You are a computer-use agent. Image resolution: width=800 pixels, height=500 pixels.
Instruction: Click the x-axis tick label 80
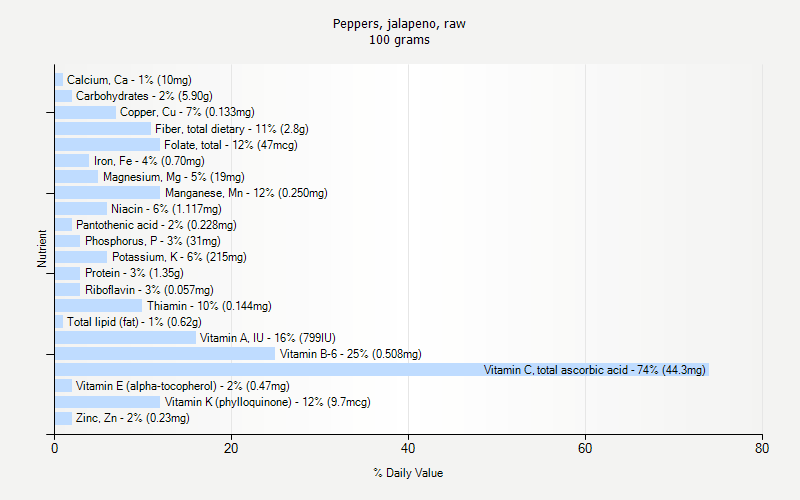pos(762,448)
